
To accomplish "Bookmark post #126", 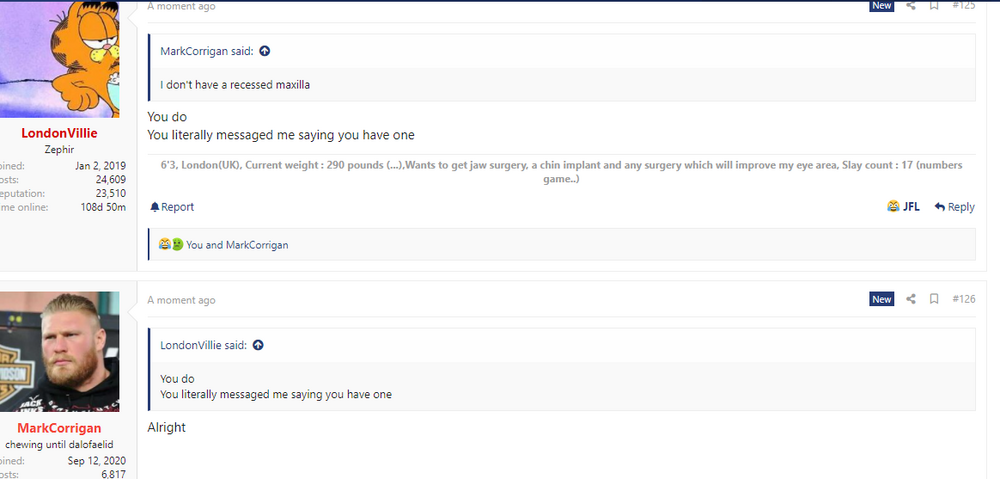I will (934, 299).
